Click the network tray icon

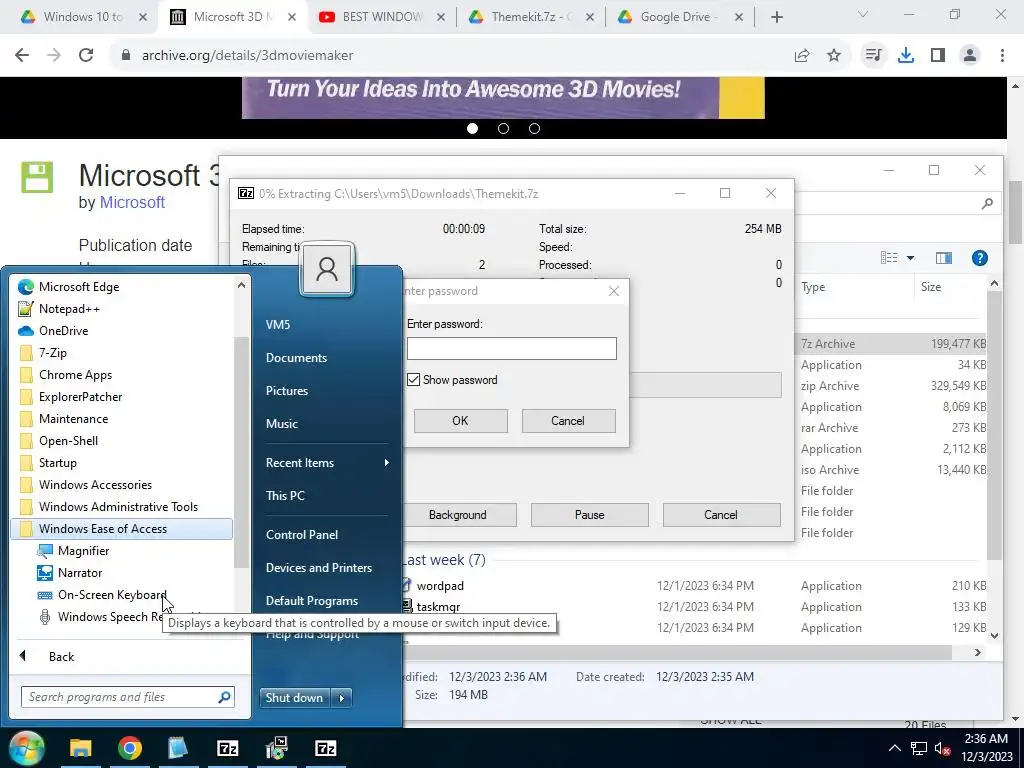919,748
